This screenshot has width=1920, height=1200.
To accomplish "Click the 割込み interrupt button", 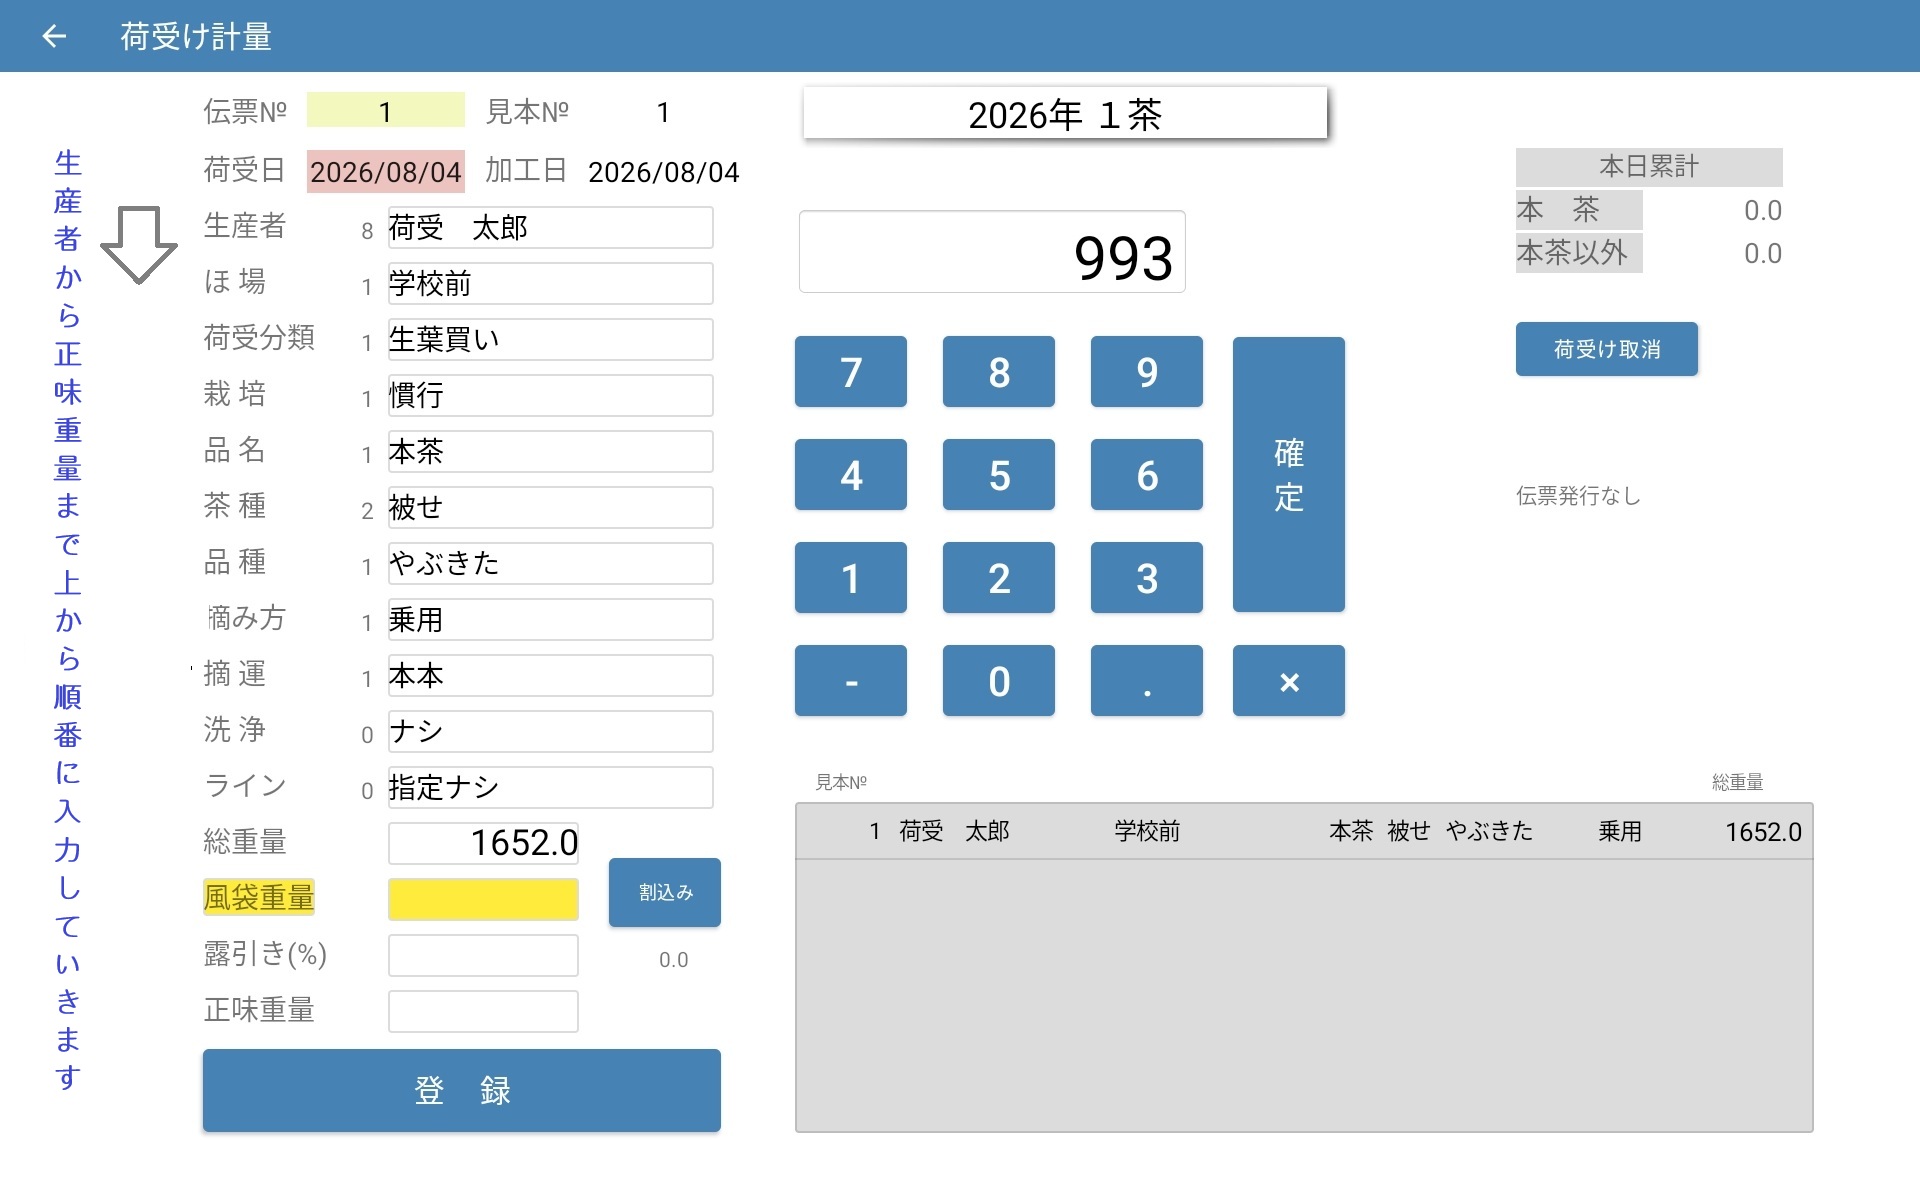I will tap(665, 892).
